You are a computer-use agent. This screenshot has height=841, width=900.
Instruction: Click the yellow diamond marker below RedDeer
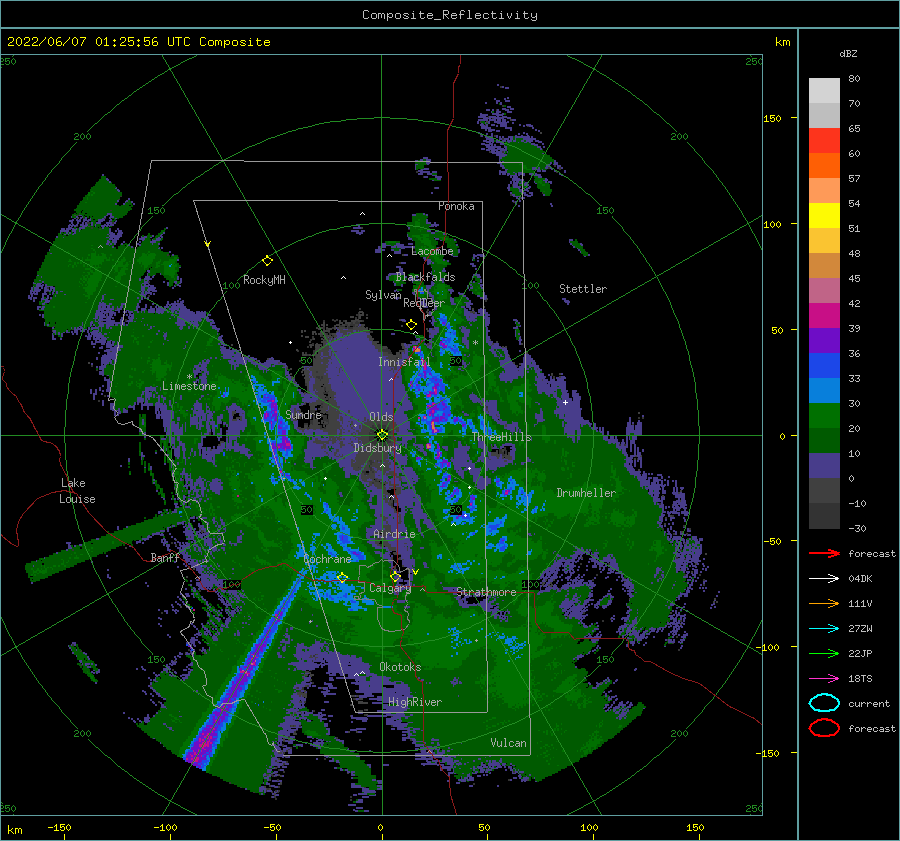(411, 325)
